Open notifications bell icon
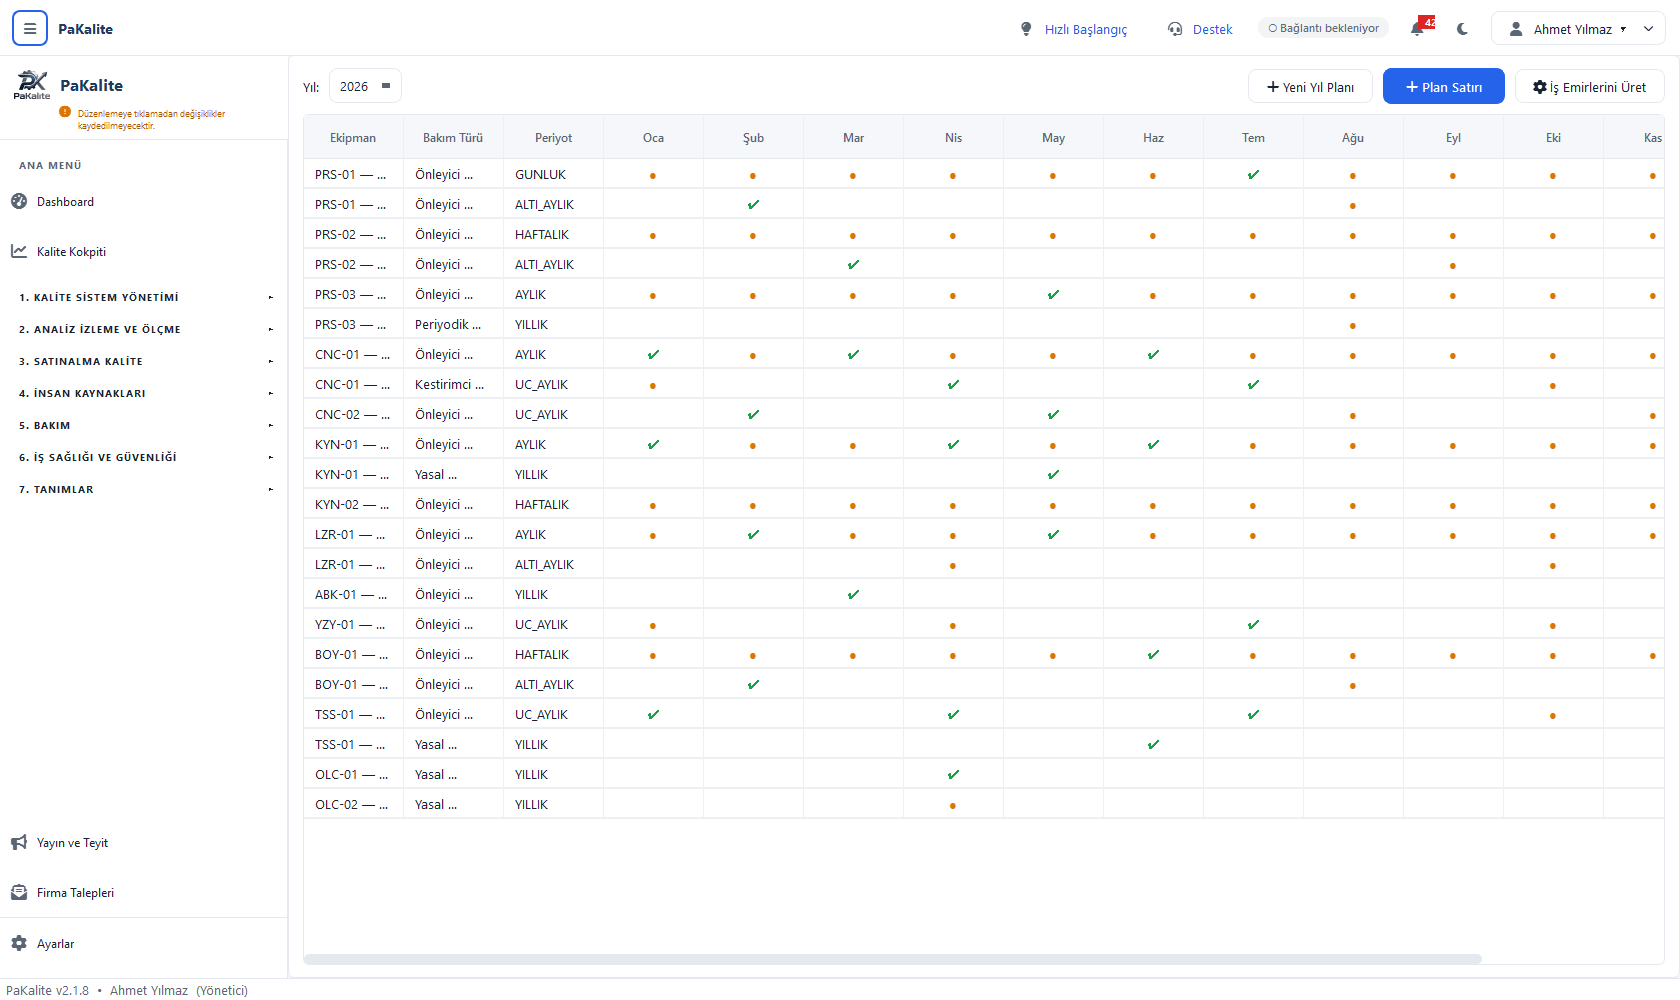1680x1000 pixels. pos(1417,29)
